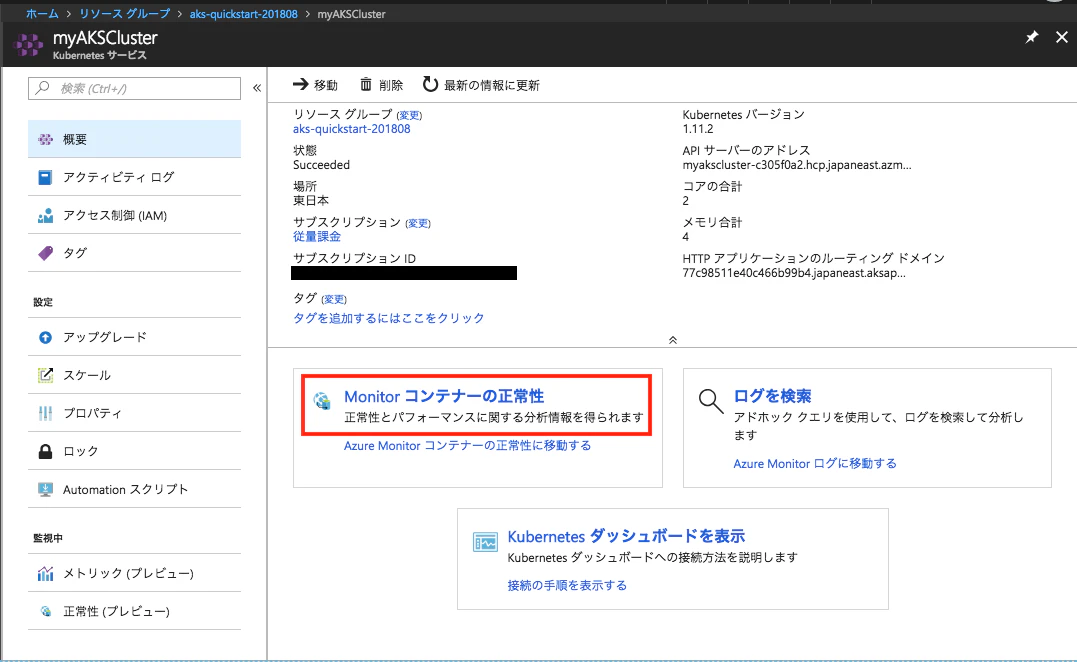This screenshot has width=1077, height=662.
Task: Go to リソース グループ breadcrumb
Action: click(x=124, y=14)
